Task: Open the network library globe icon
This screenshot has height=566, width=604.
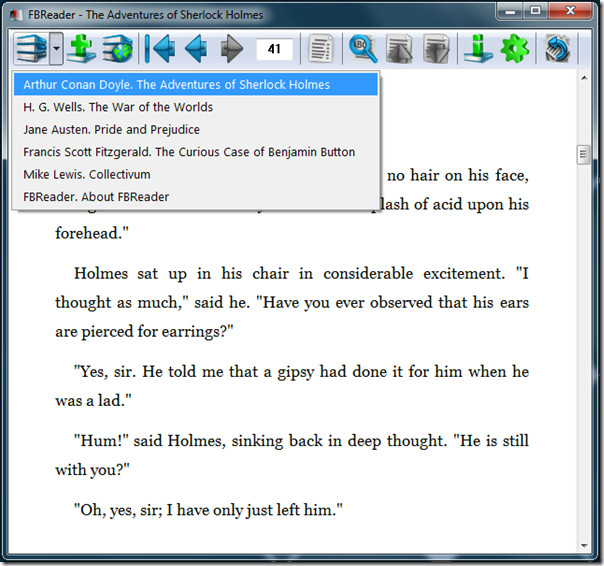Action: click(x=118, y=49)
